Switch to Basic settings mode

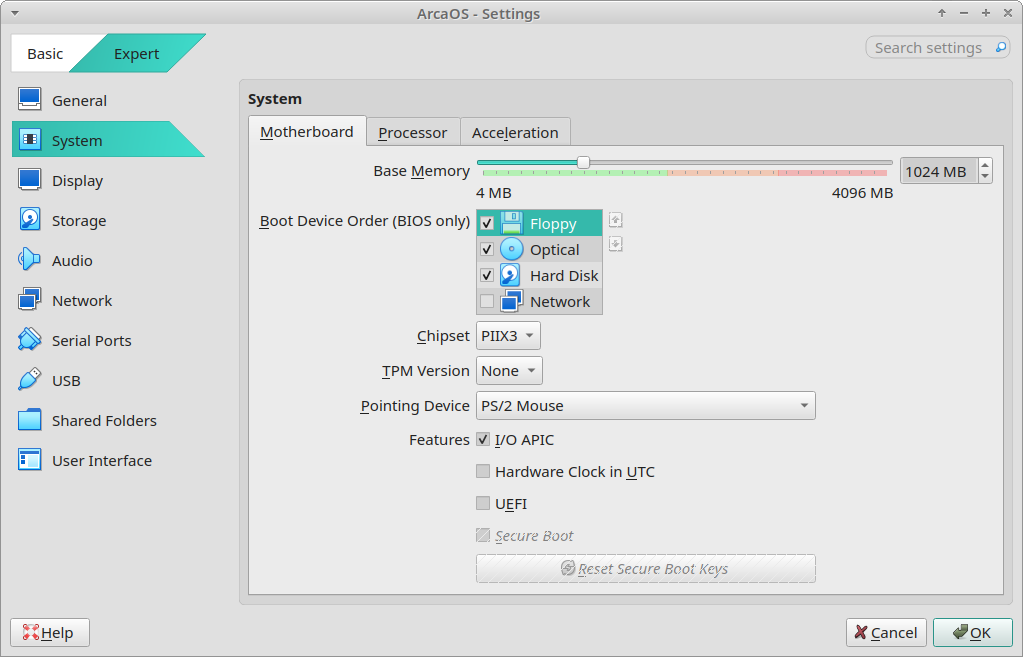point(45,53)
